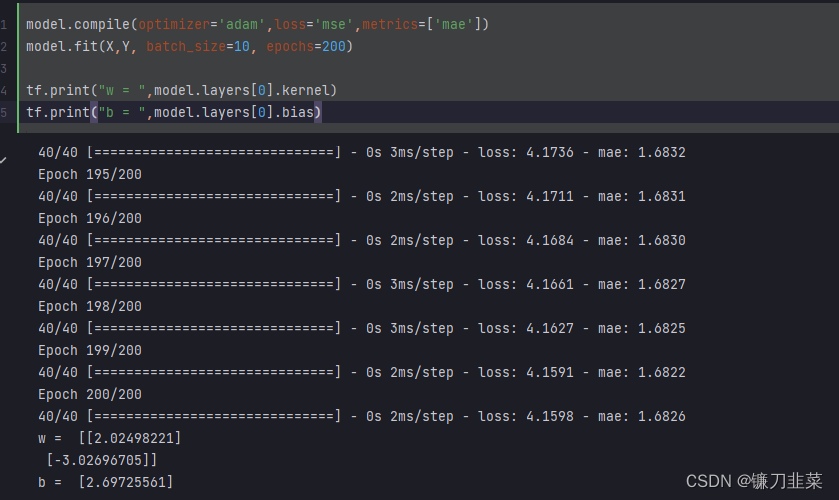Click batch_size=10 parameter
This screenshot has height=500, width=839.
198,47
